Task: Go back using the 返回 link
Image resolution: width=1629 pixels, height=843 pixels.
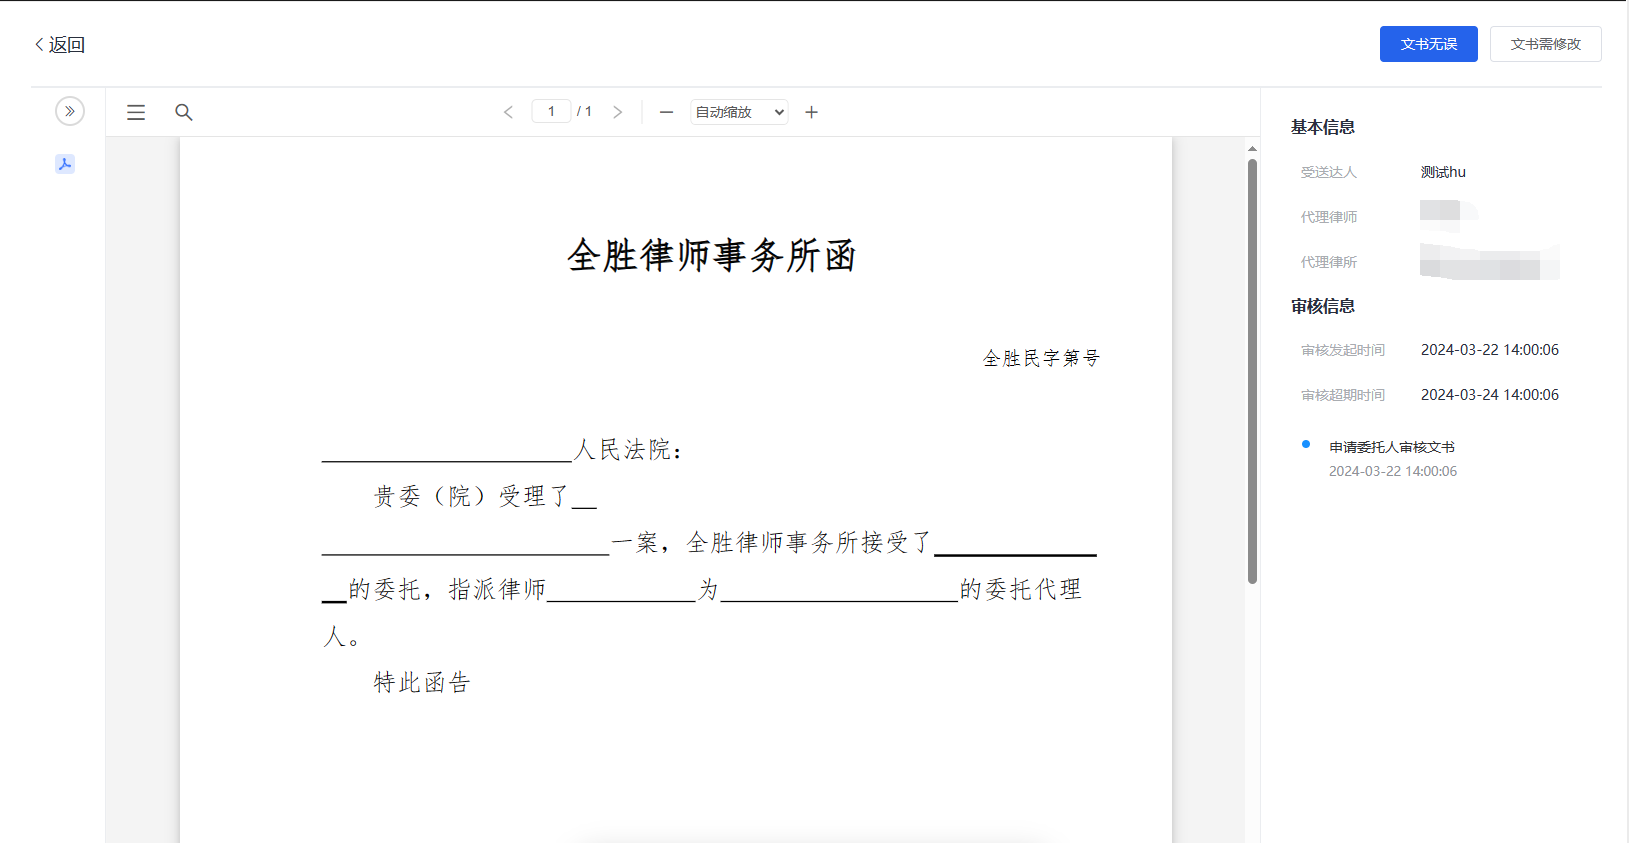Action: pos(60,45)
